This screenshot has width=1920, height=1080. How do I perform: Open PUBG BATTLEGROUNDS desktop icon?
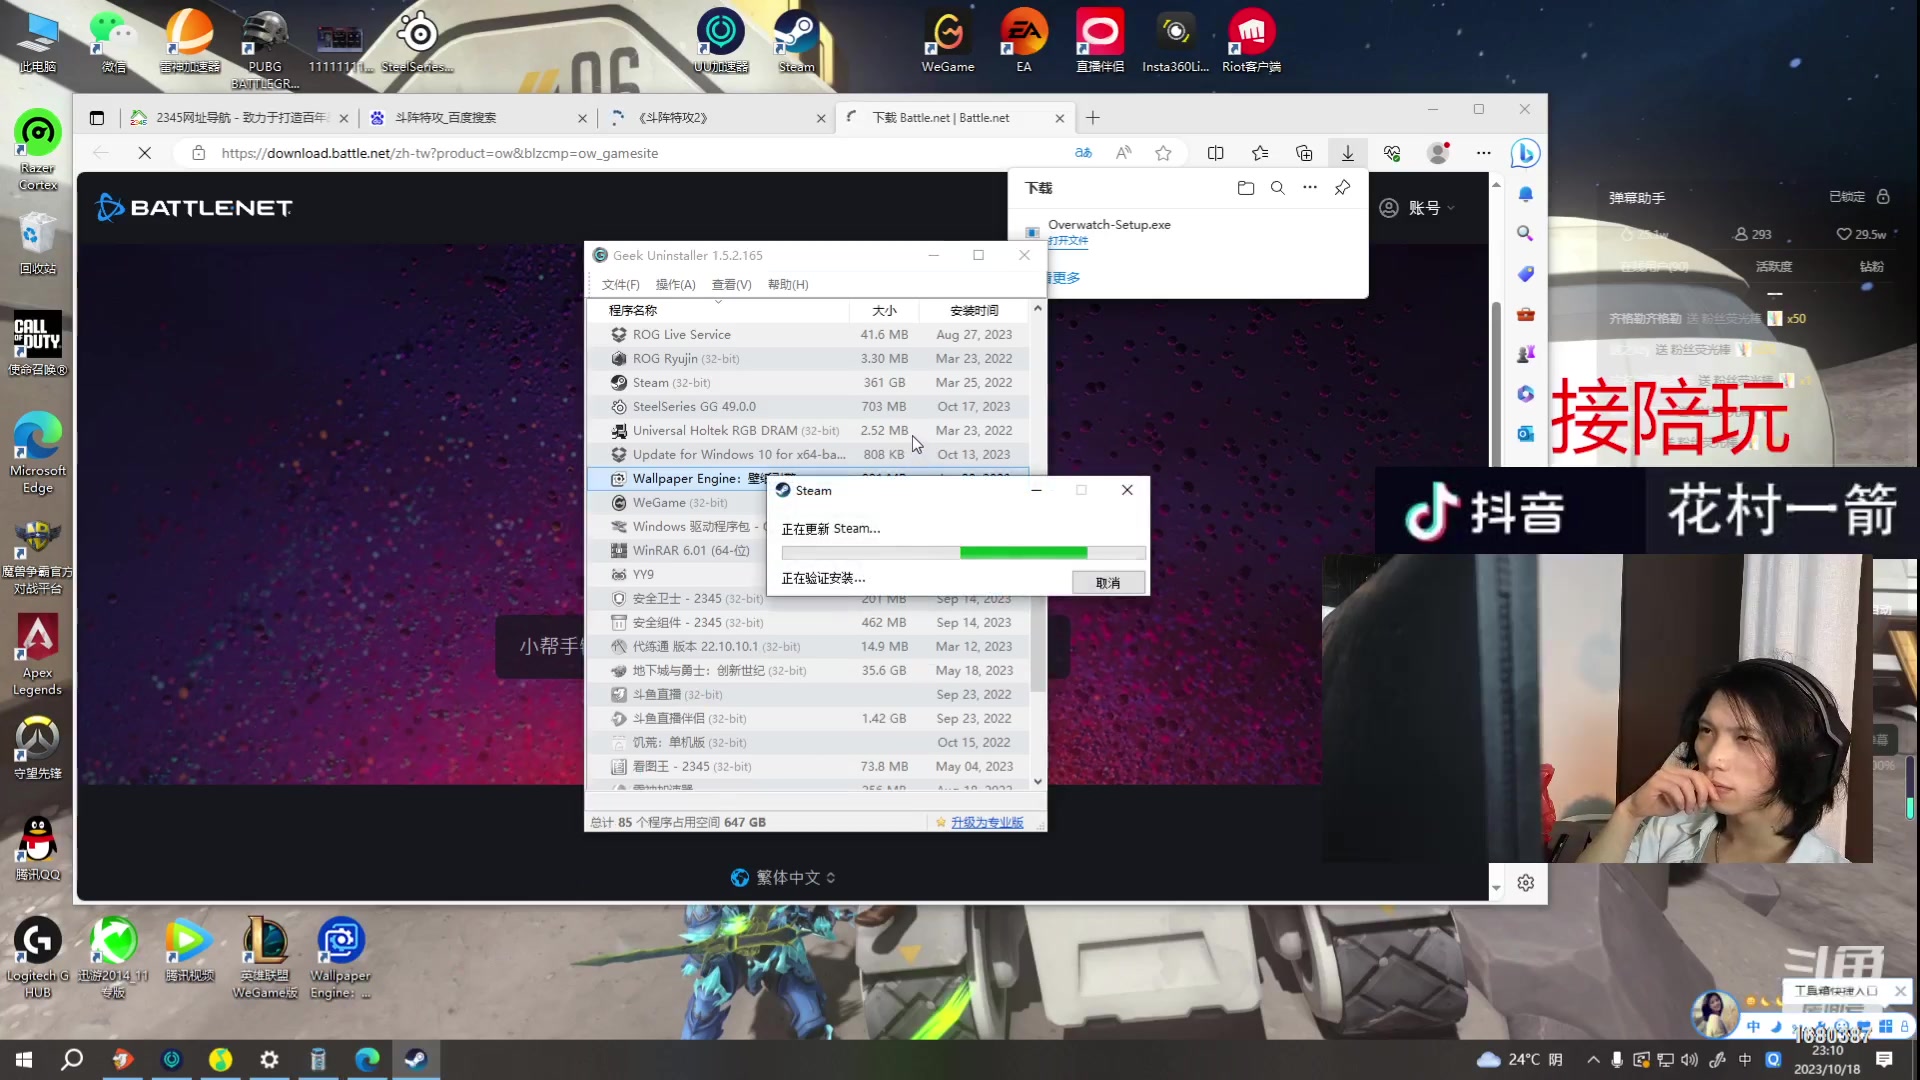[265, 50]
